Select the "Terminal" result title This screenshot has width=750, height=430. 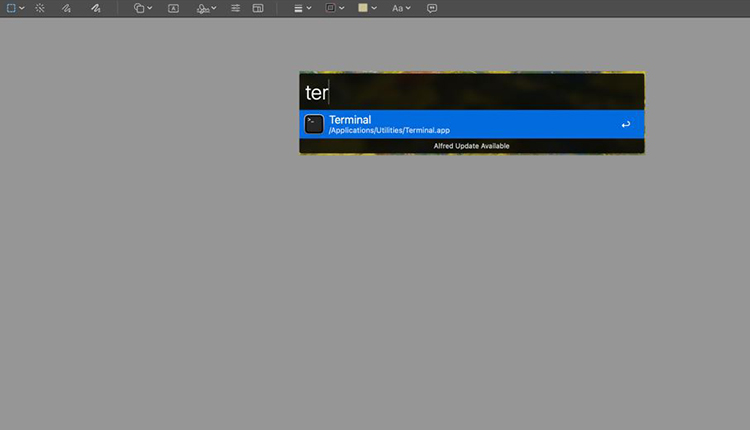350,120
